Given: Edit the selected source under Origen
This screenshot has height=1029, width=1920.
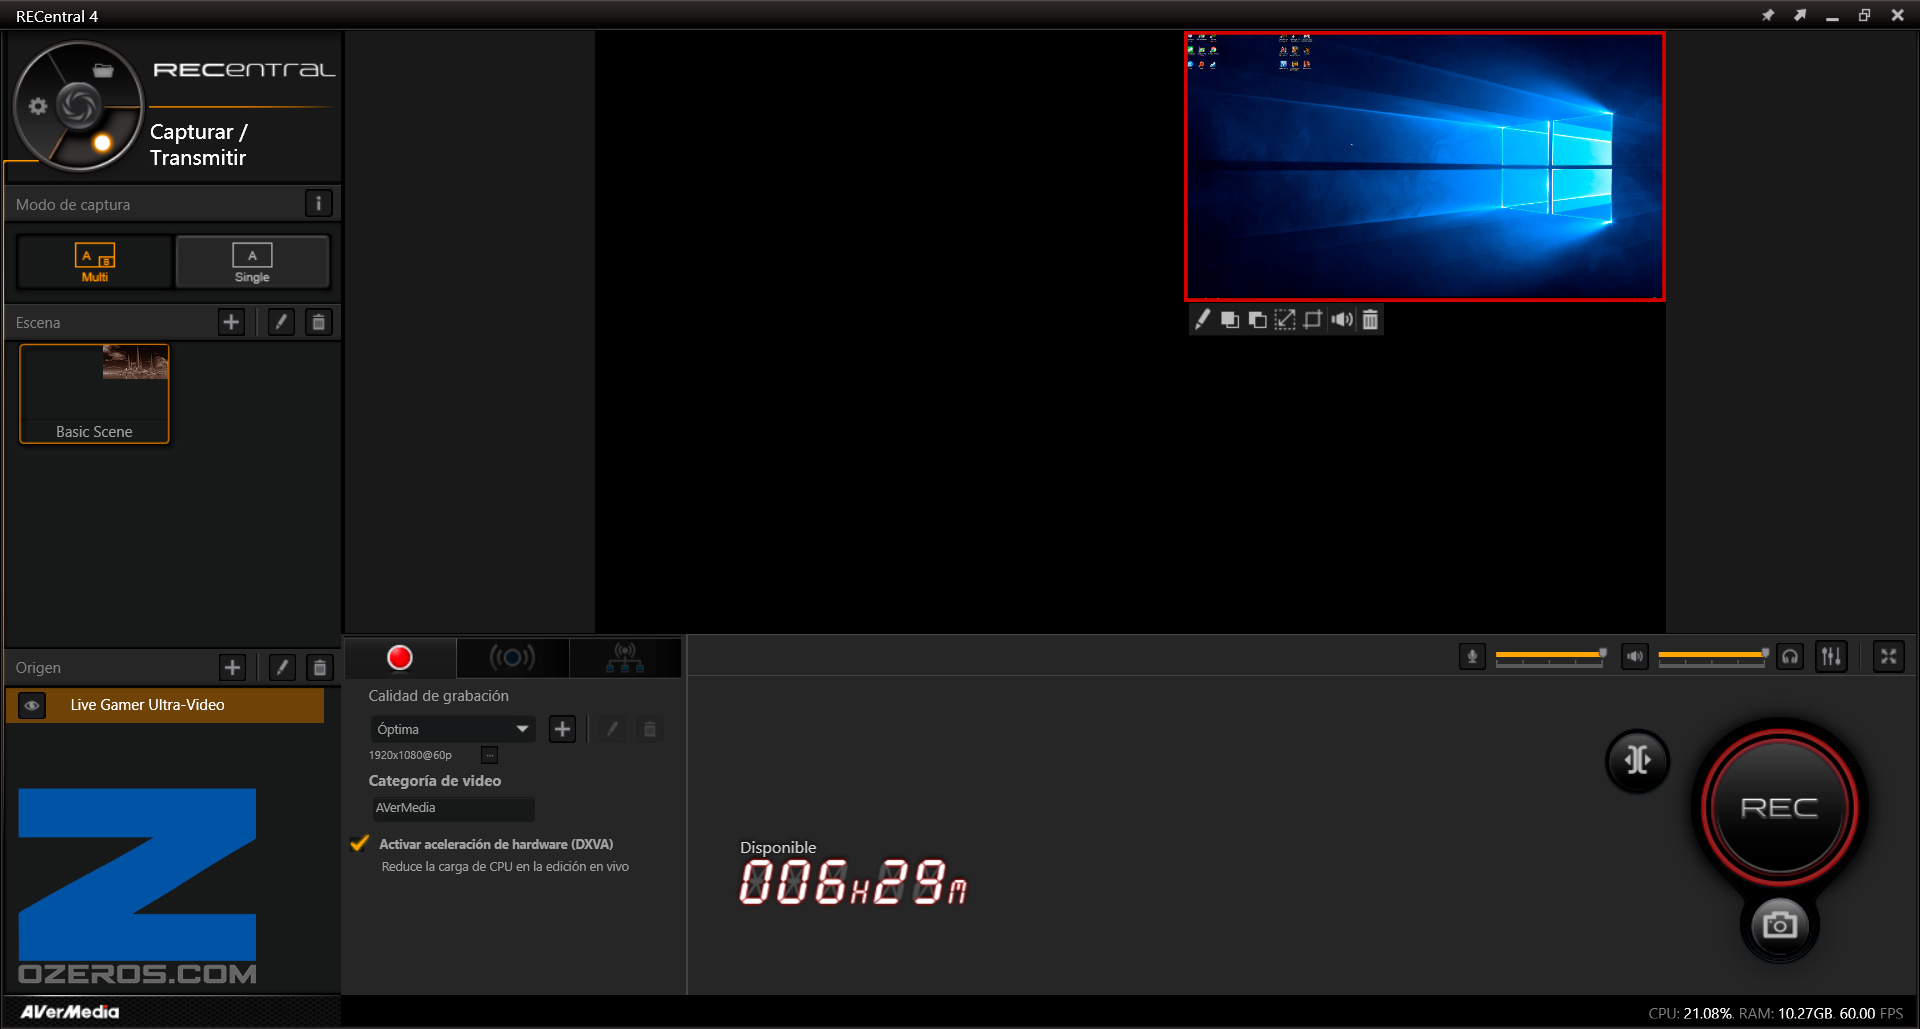Looking at the screenshot, I should coord(282,667).
